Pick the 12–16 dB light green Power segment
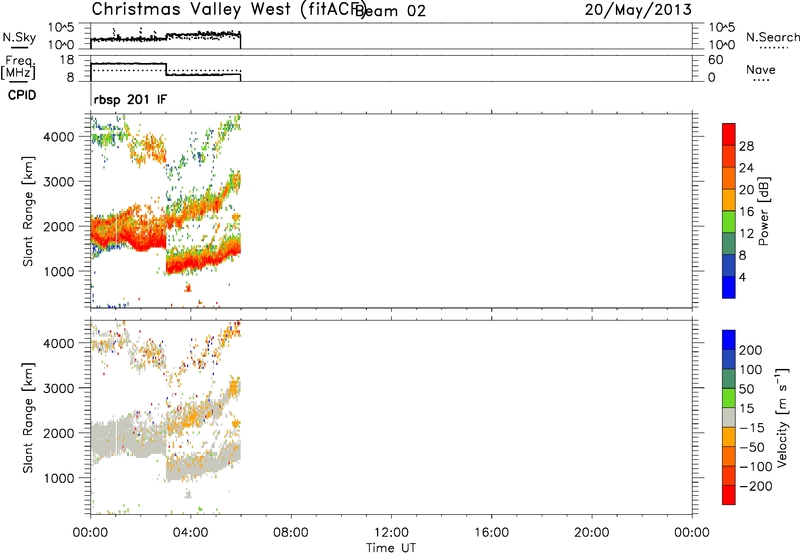800x554 pixels. [x=729, y=222]
